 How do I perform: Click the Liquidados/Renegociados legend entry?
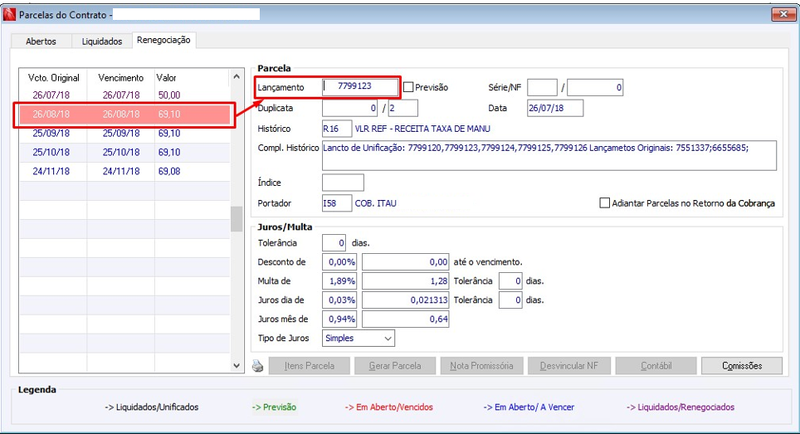click(680, 407)
